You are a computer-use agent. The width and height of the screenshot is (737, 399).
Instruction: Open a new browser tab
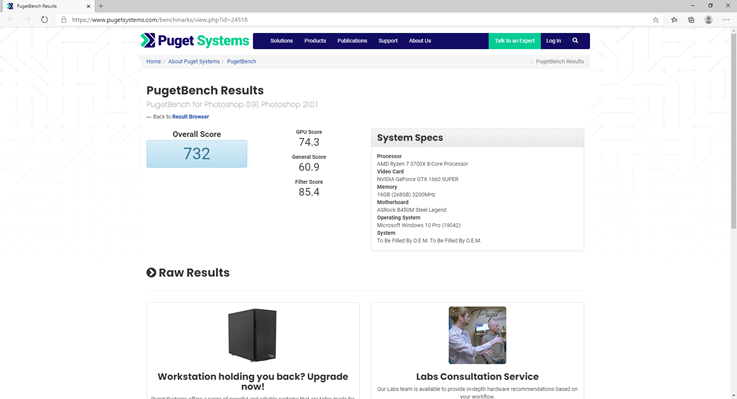point(101,6)
